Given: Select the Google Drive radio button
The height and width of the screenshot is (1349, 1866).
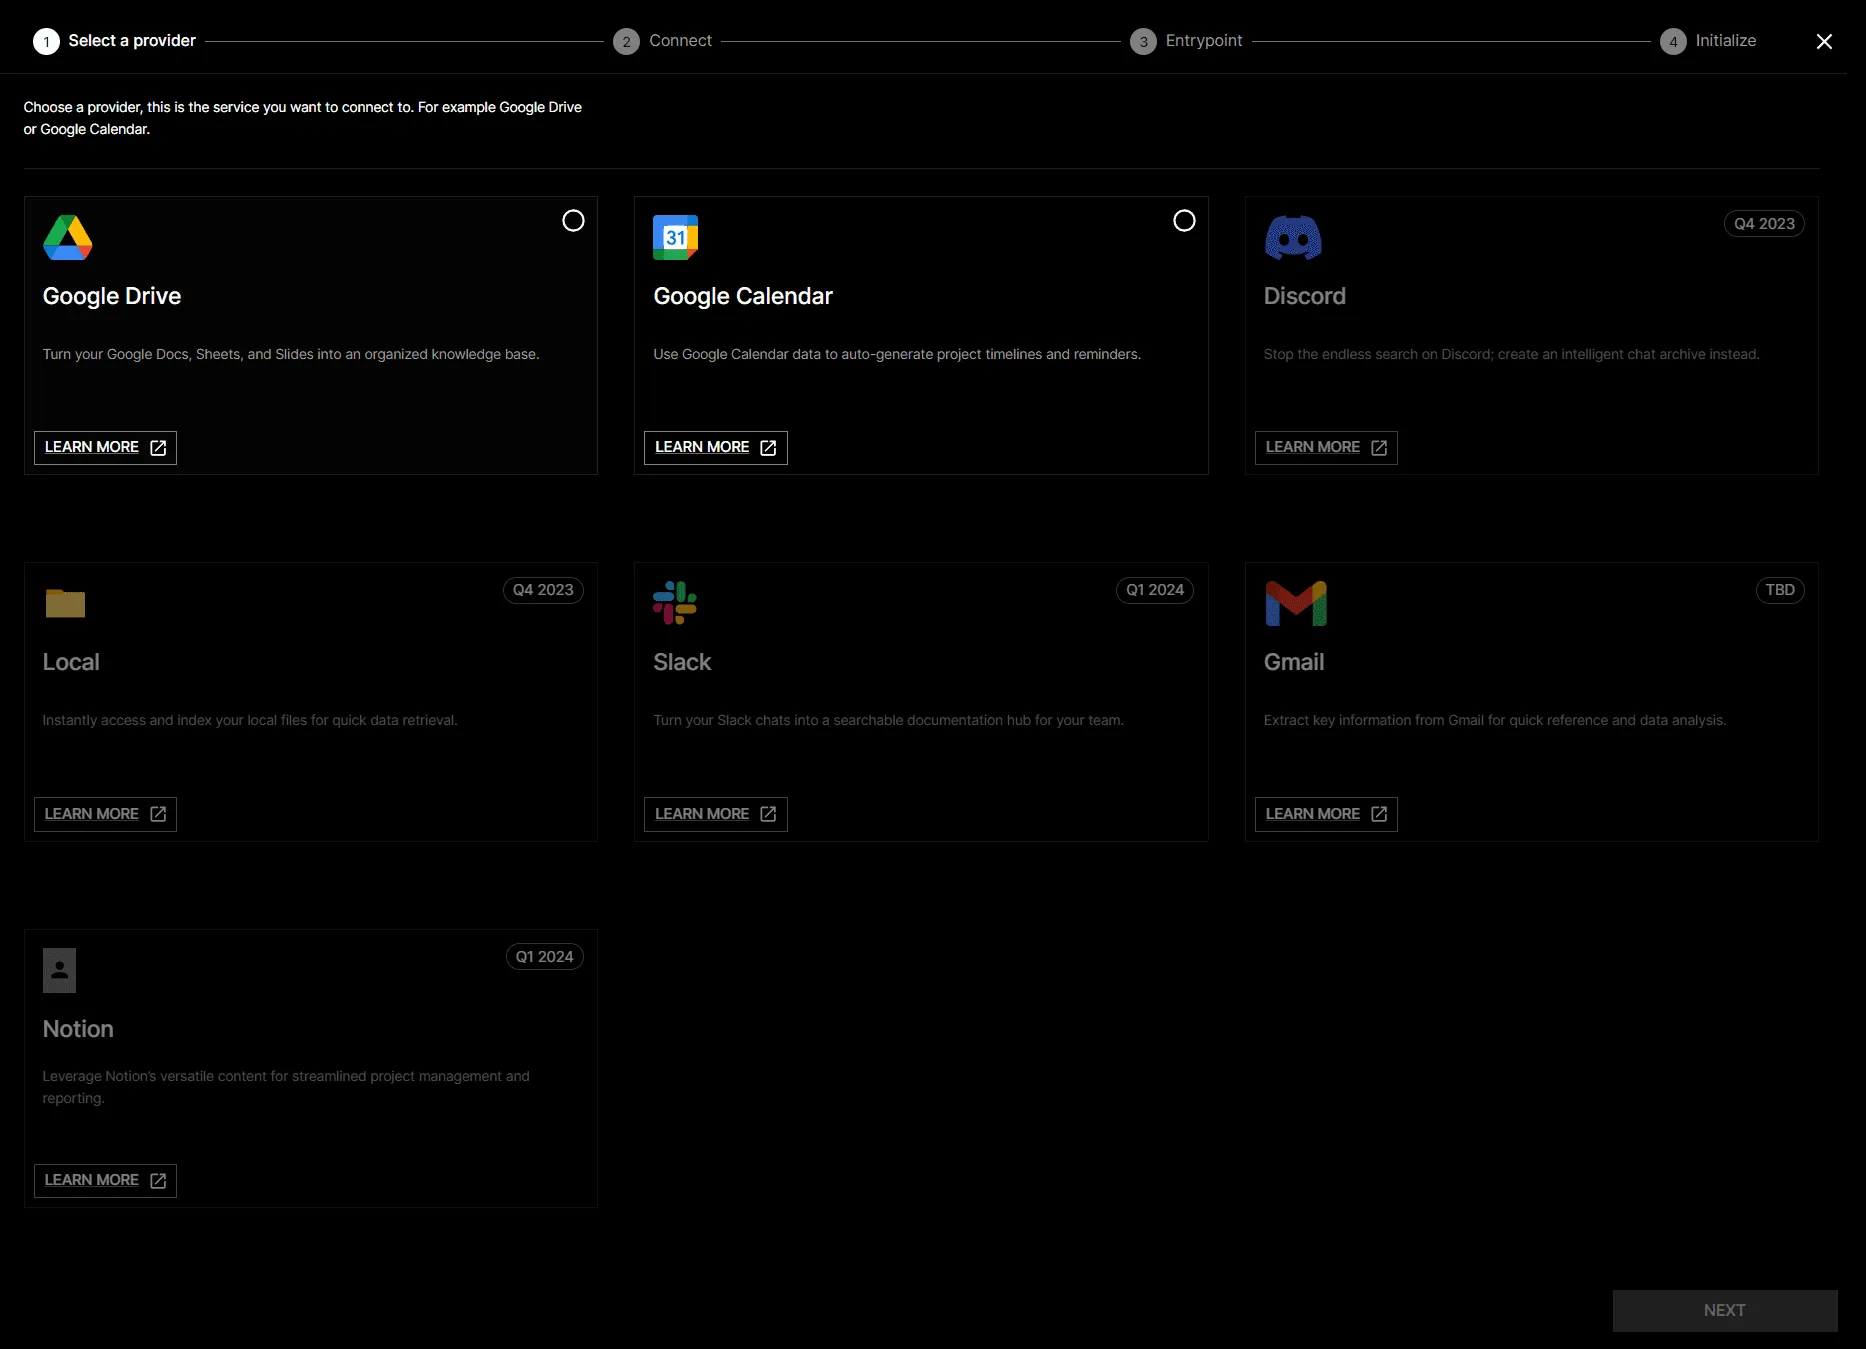Looking at the screenshot, I should (x=573, y=220).
